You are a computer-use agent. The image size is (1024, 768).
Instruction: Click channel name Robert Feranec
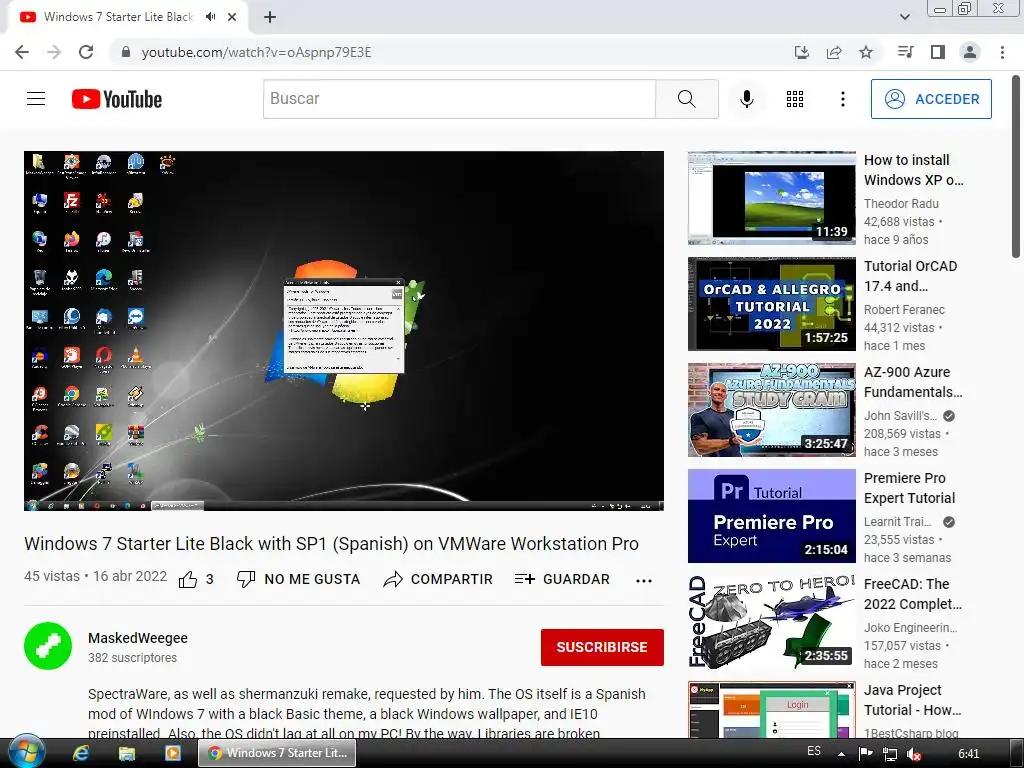click(x=904, y=310)
